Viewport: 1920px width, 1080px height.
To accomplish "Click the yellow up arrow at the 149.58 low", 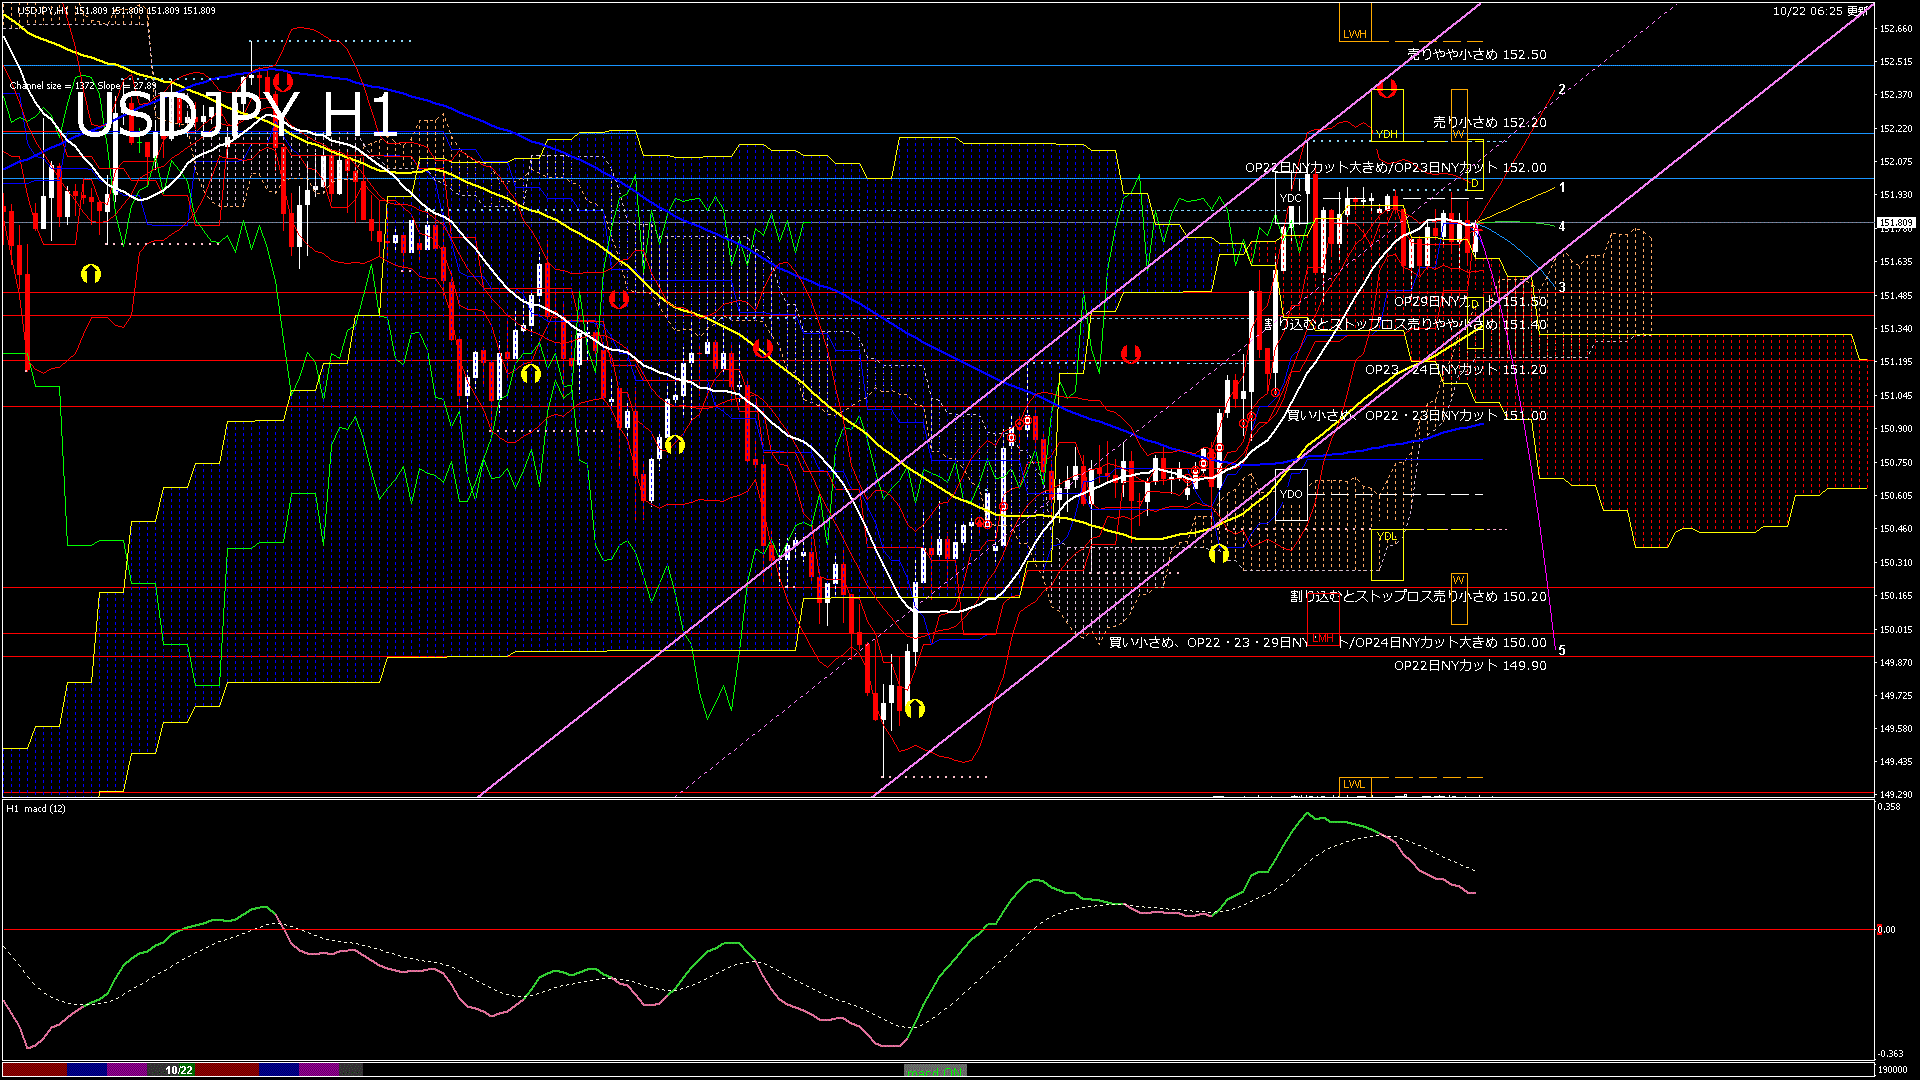I will [915, 709].
